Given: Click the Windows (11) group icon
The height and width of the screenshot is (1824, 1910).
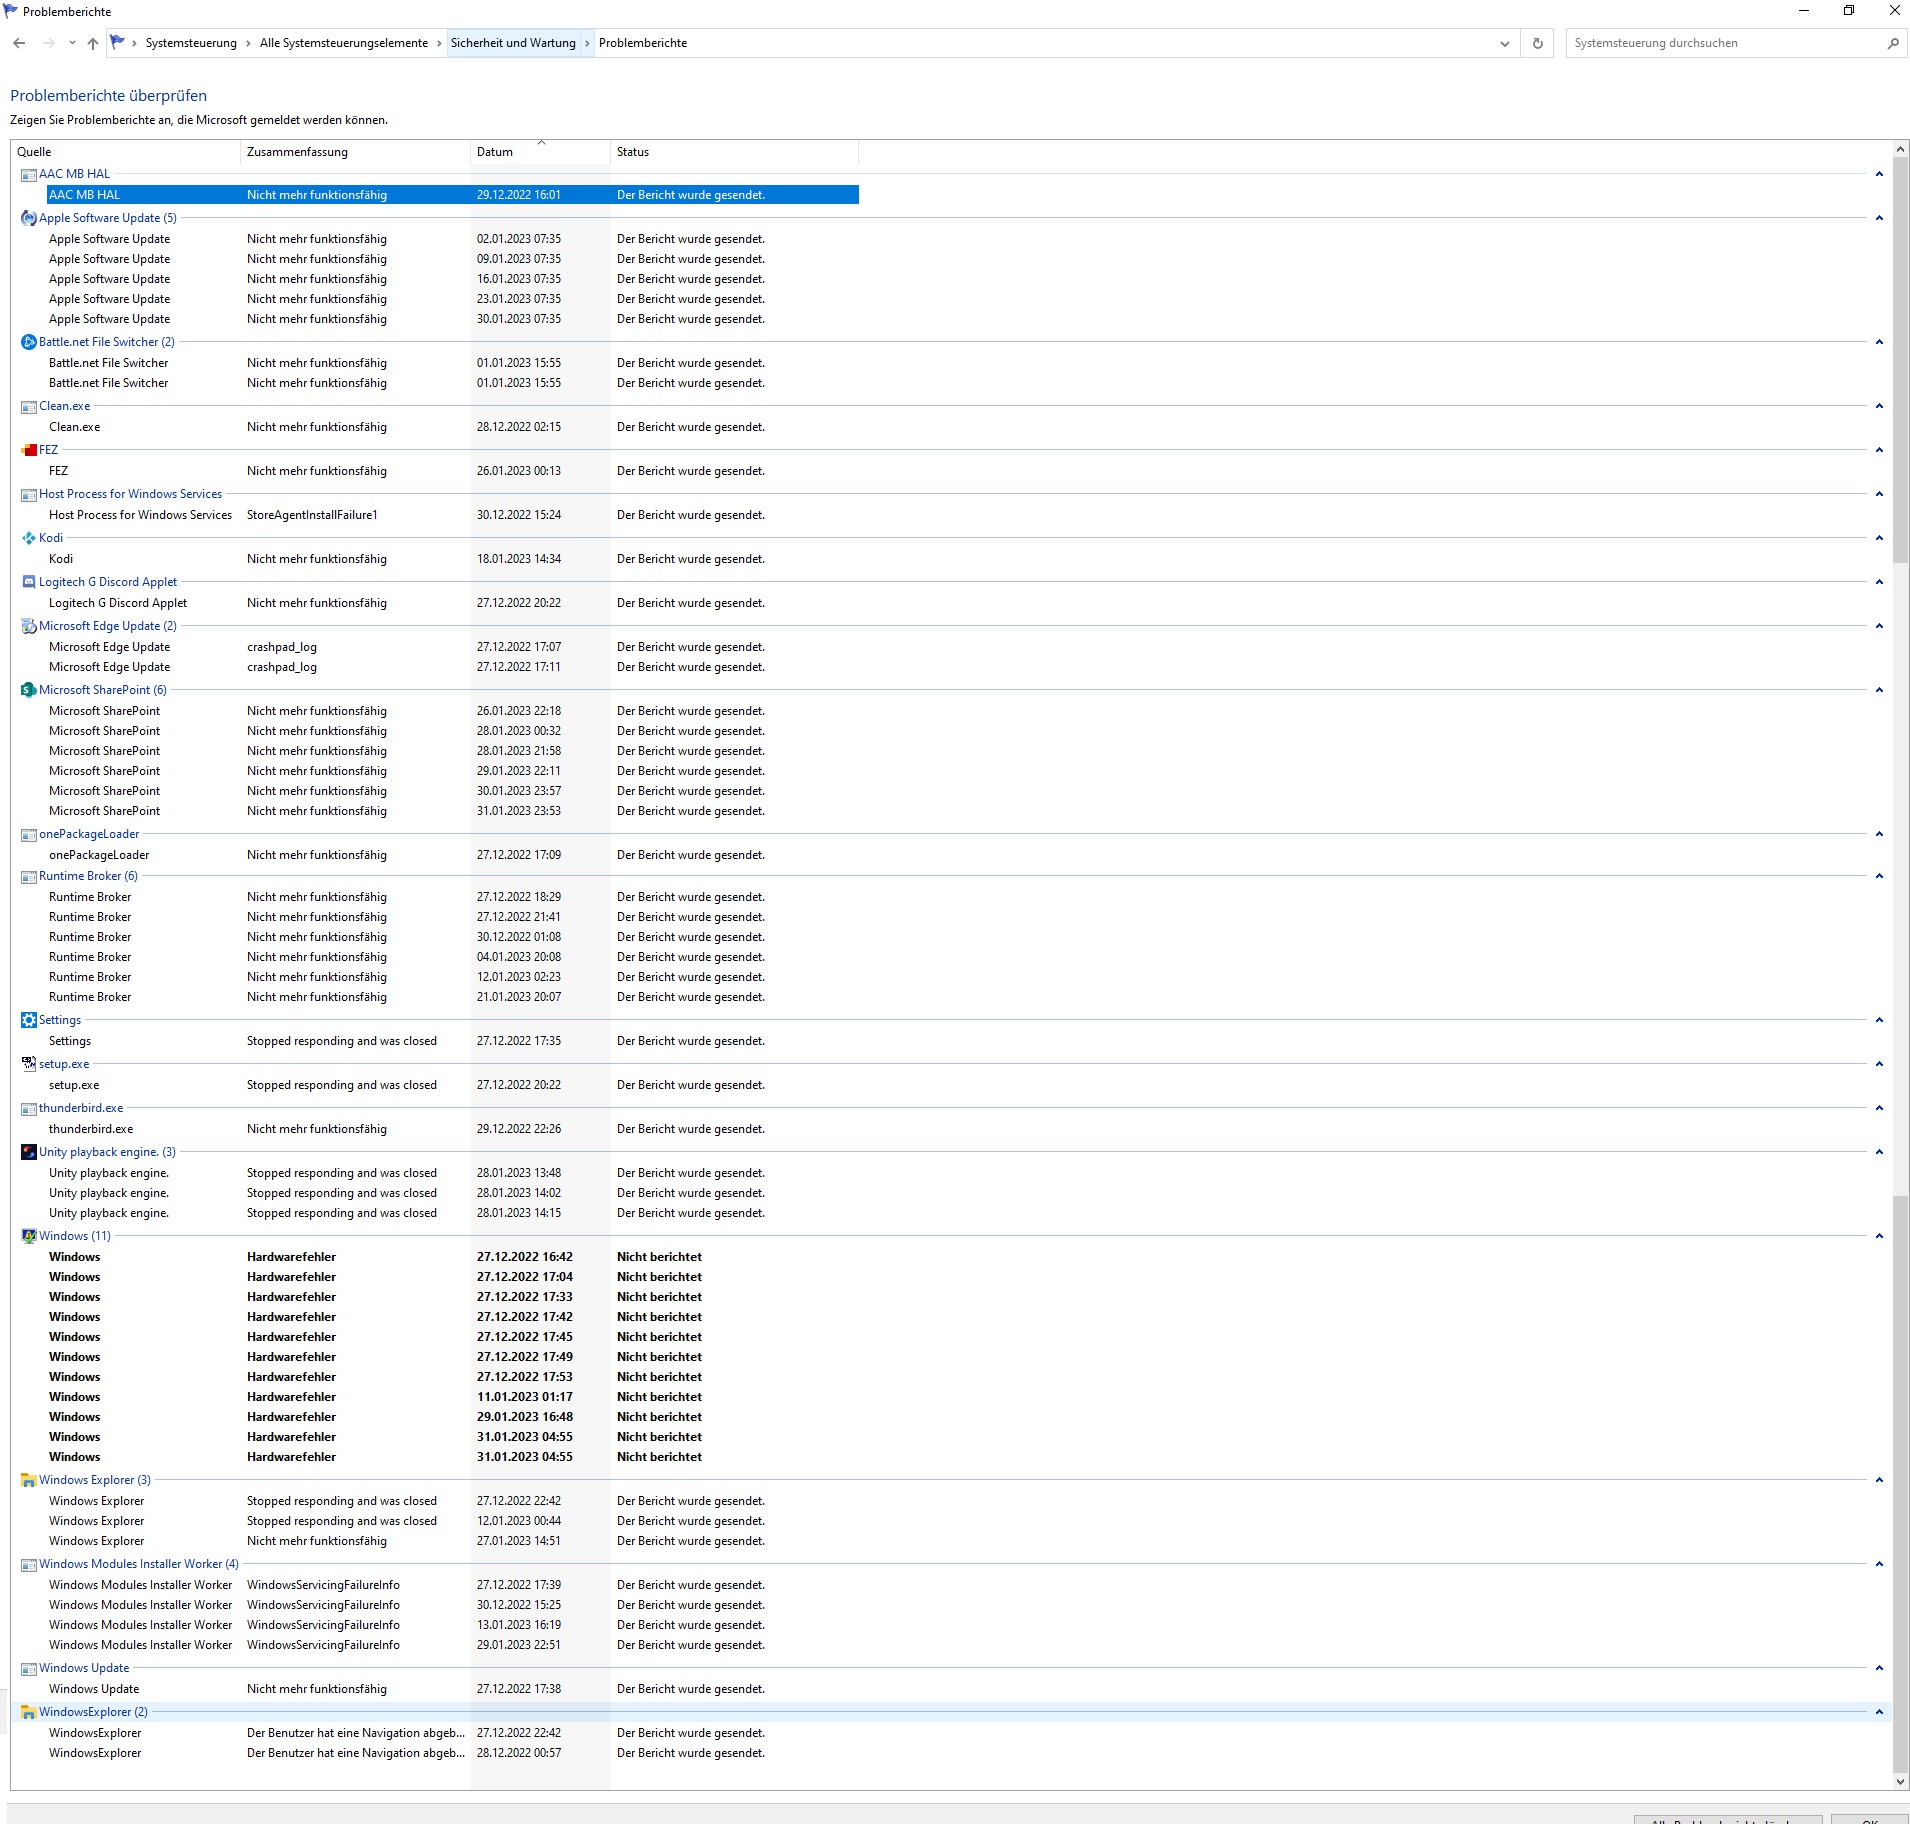Looking at the screenshot, I should pyautogui.click(x=29, y=1236).
